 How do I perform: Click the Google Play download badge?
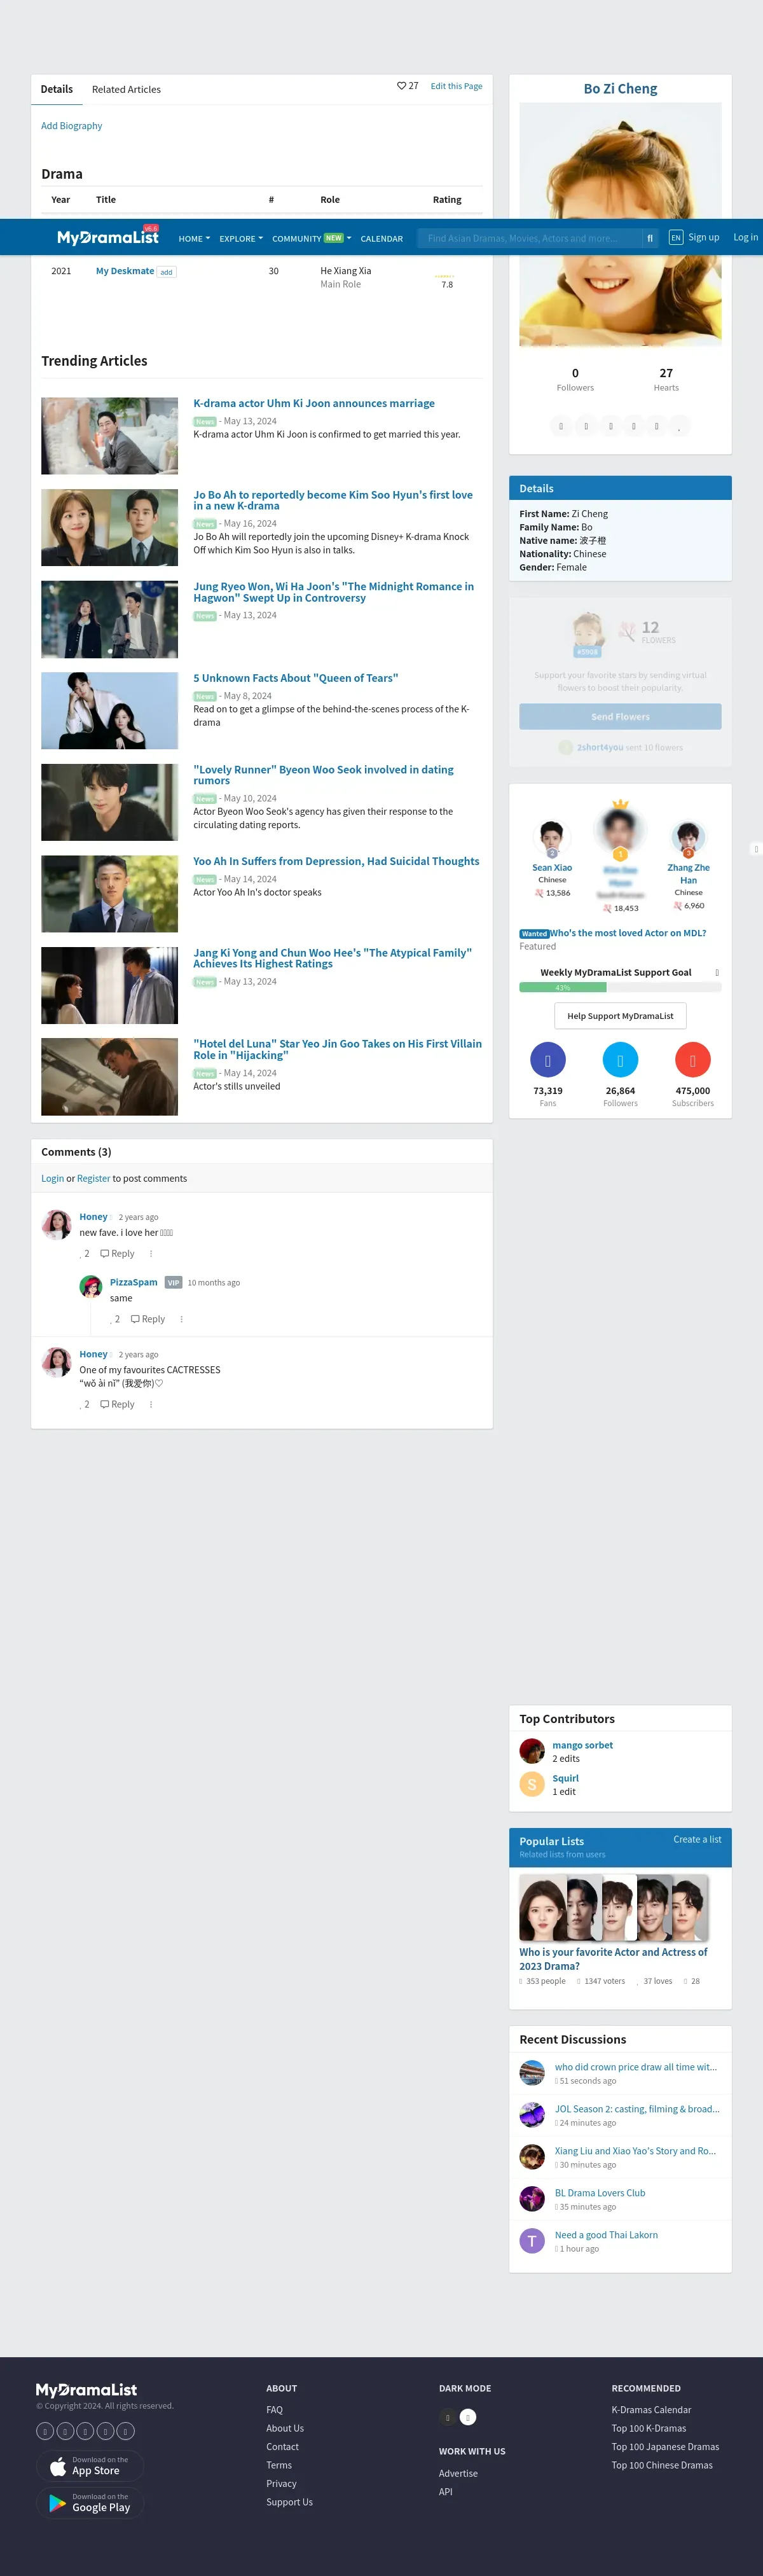click(x=90, y=2502)
